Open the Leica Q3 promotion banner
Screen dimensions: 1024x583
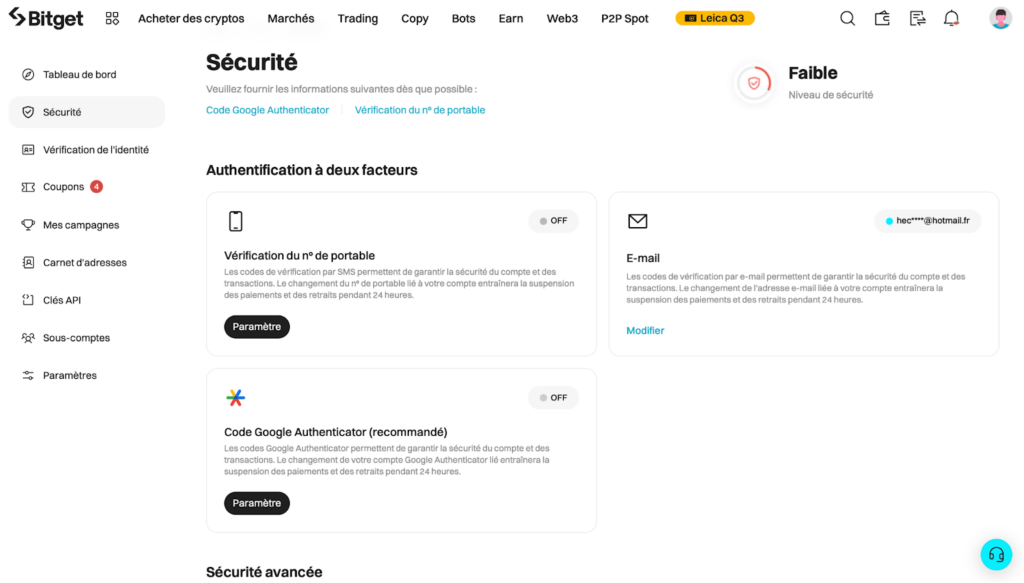[x=714, y=17]
